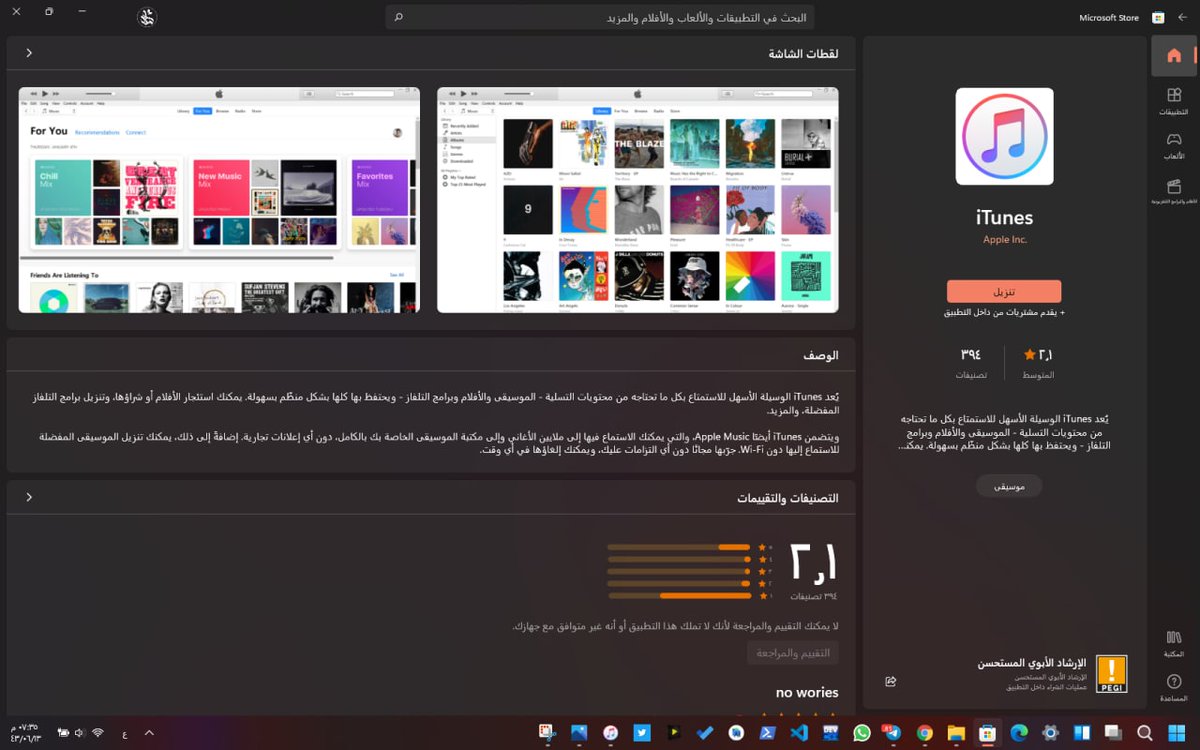
Task: Open the Microsoft Store icon on the taskbar
Action: [987, 733]
